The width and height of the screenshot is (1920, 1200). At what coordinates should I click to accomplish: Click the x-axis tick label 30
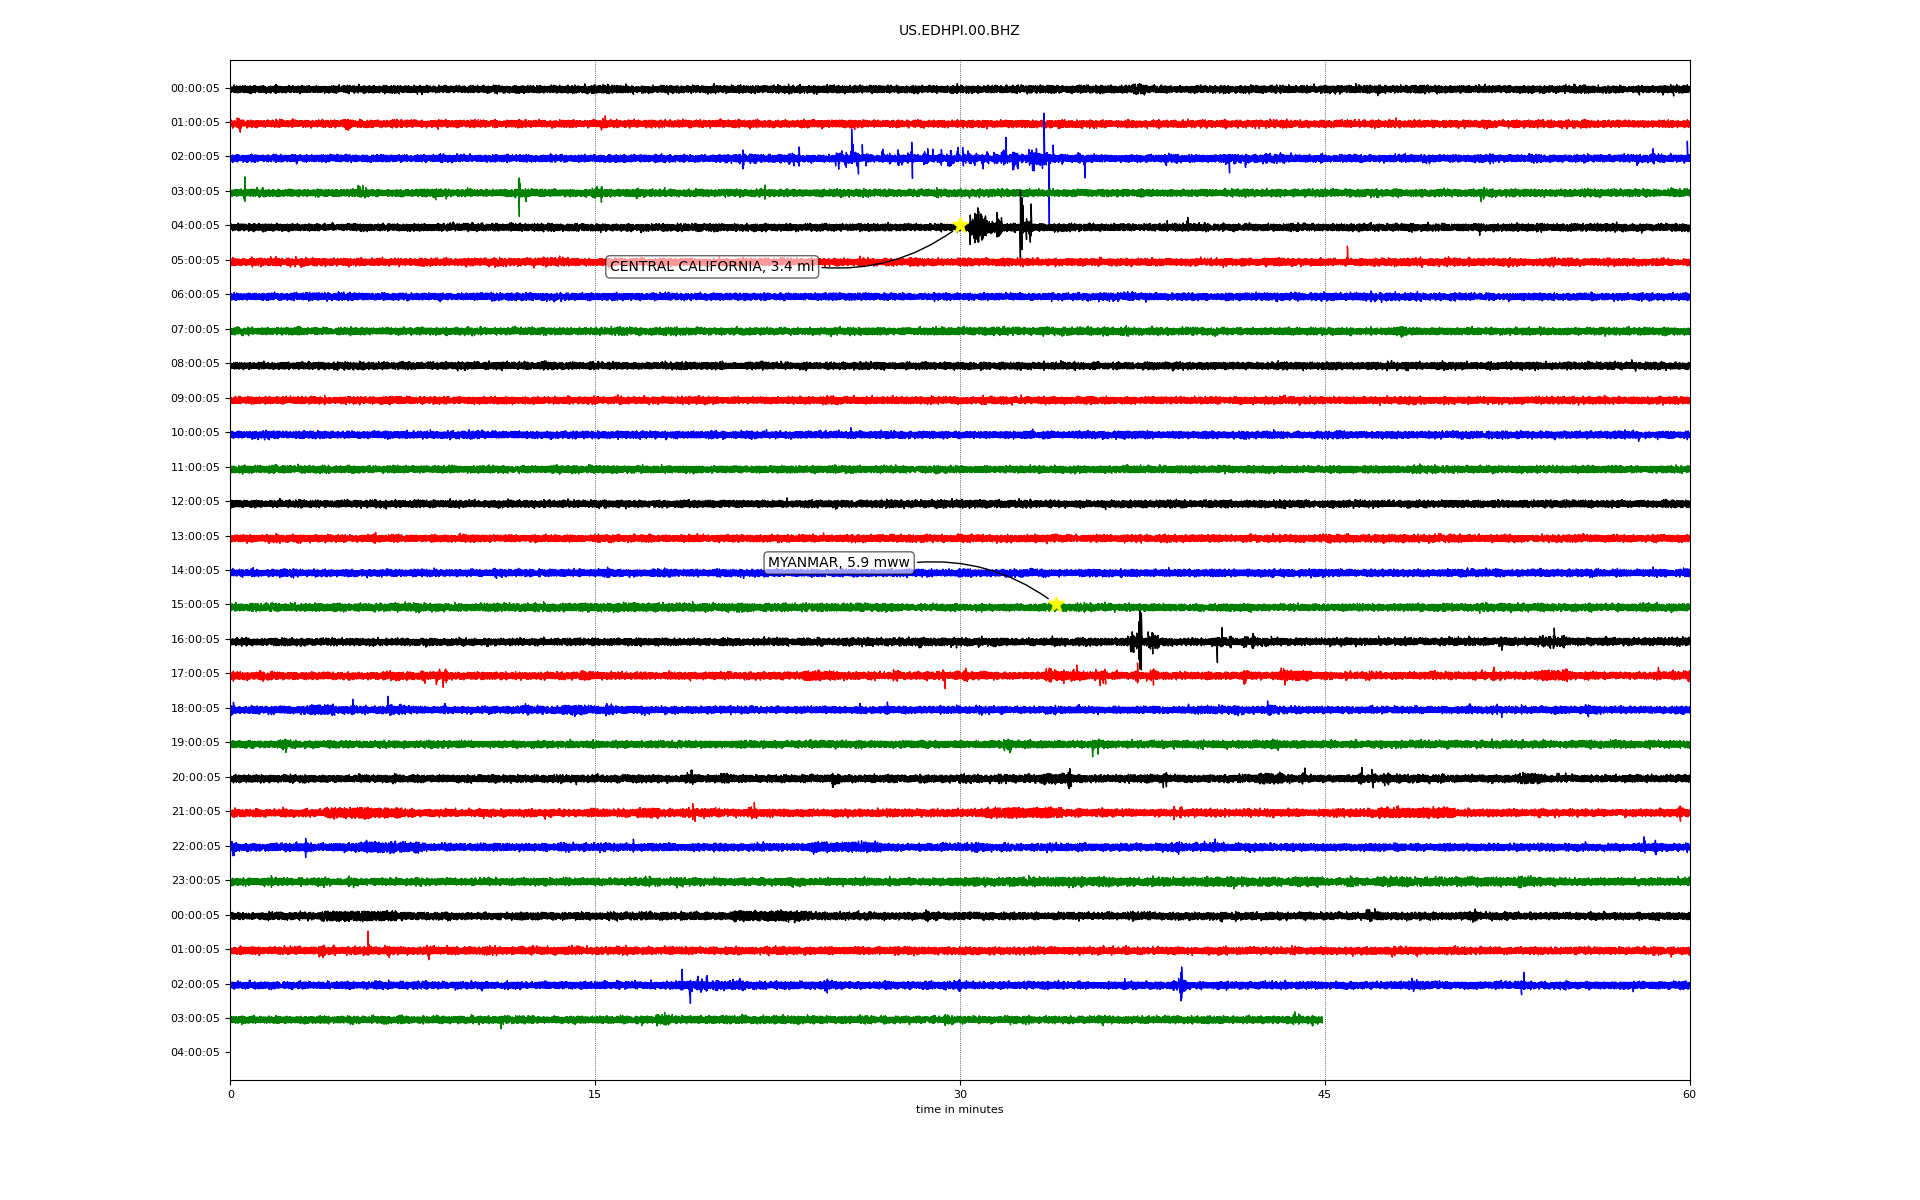[960, 1094]
